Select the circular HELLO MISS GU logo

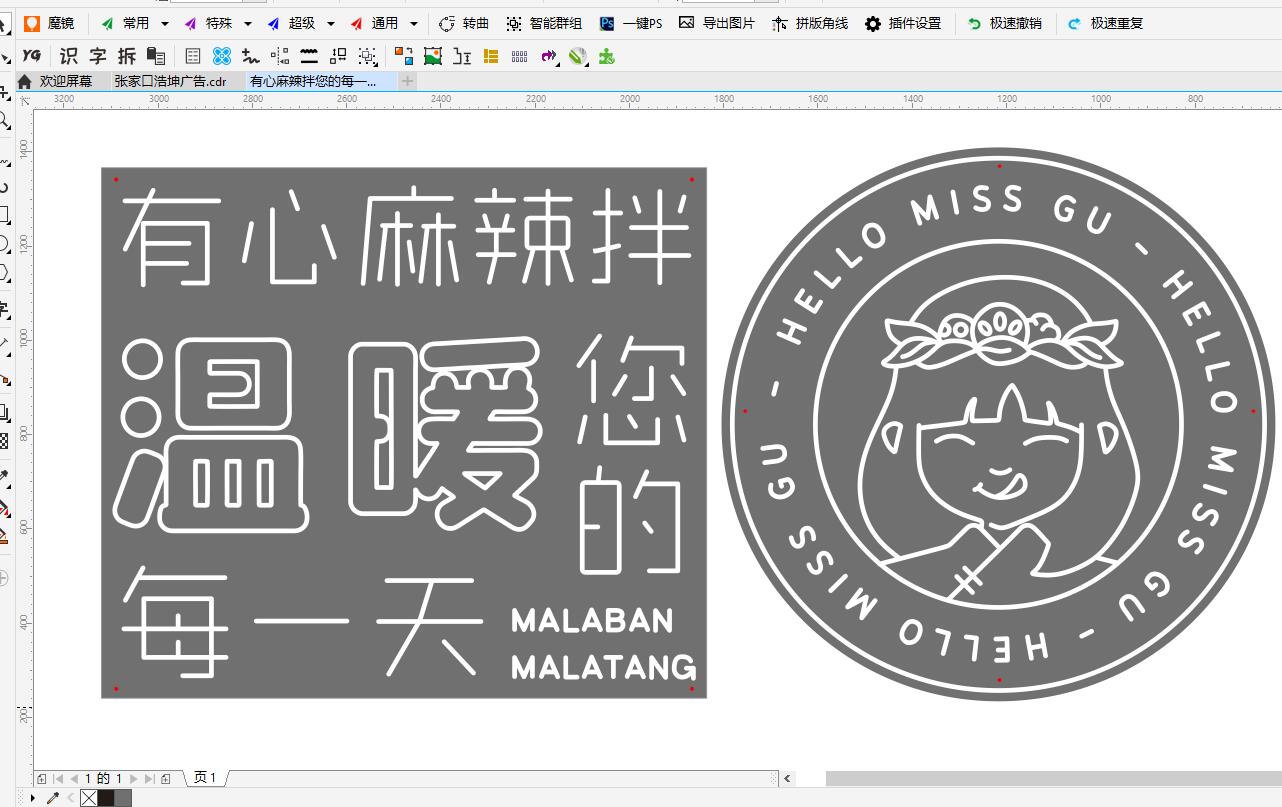coord(998,424)
